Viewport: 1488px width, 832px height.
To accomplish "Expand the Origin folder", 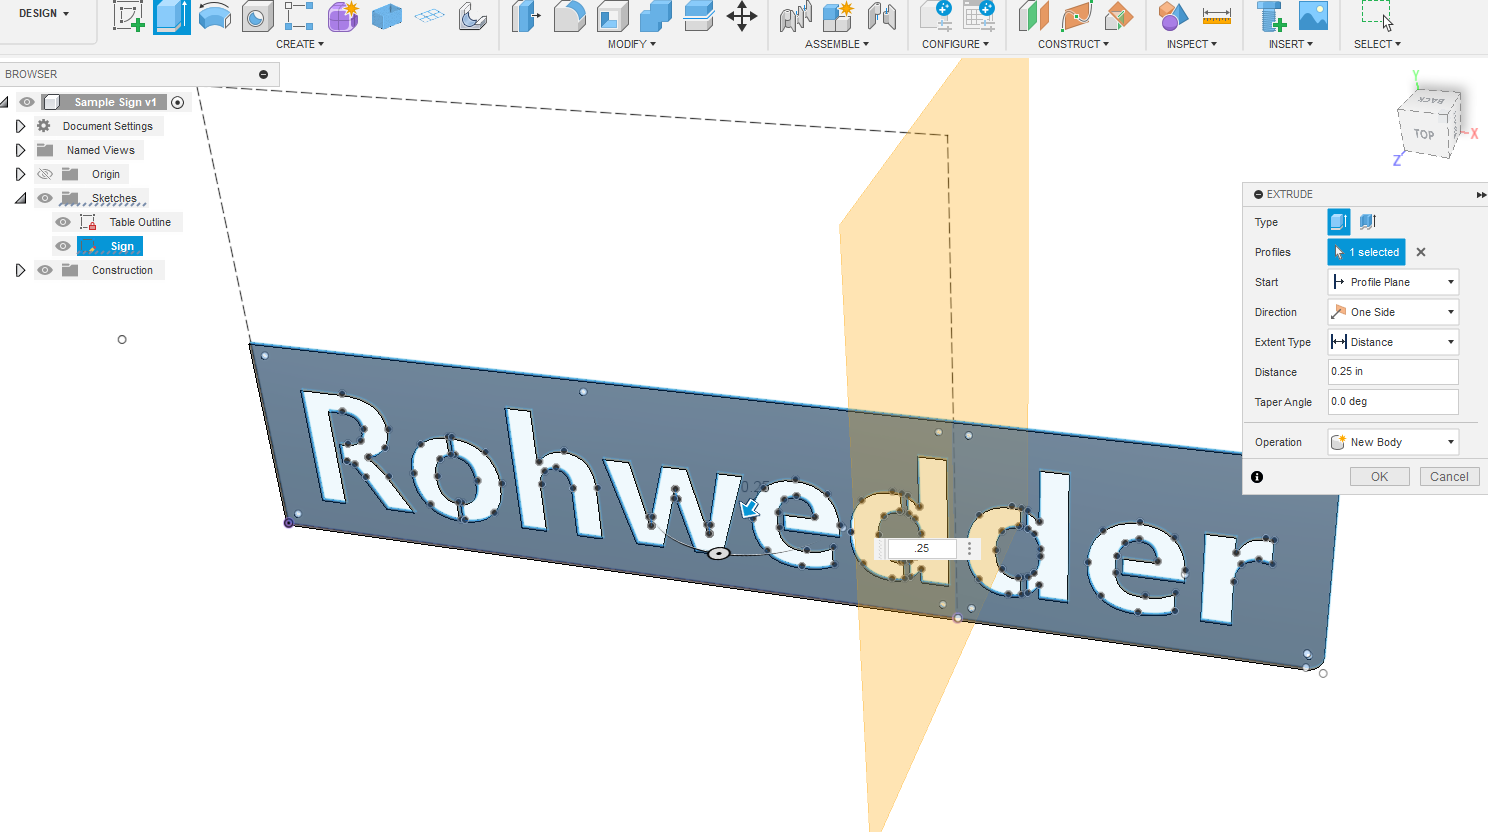I will (20, 174).
